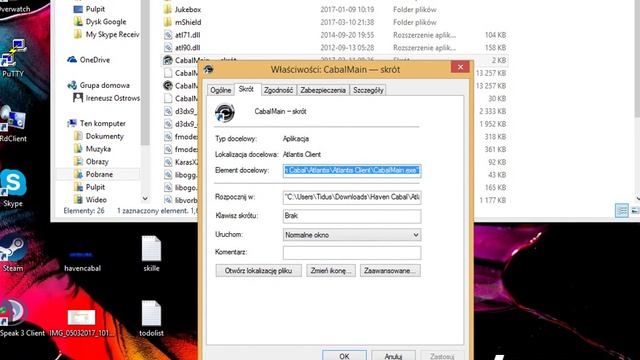Open the mShield folder in Explorer

[x=182, y=22]
